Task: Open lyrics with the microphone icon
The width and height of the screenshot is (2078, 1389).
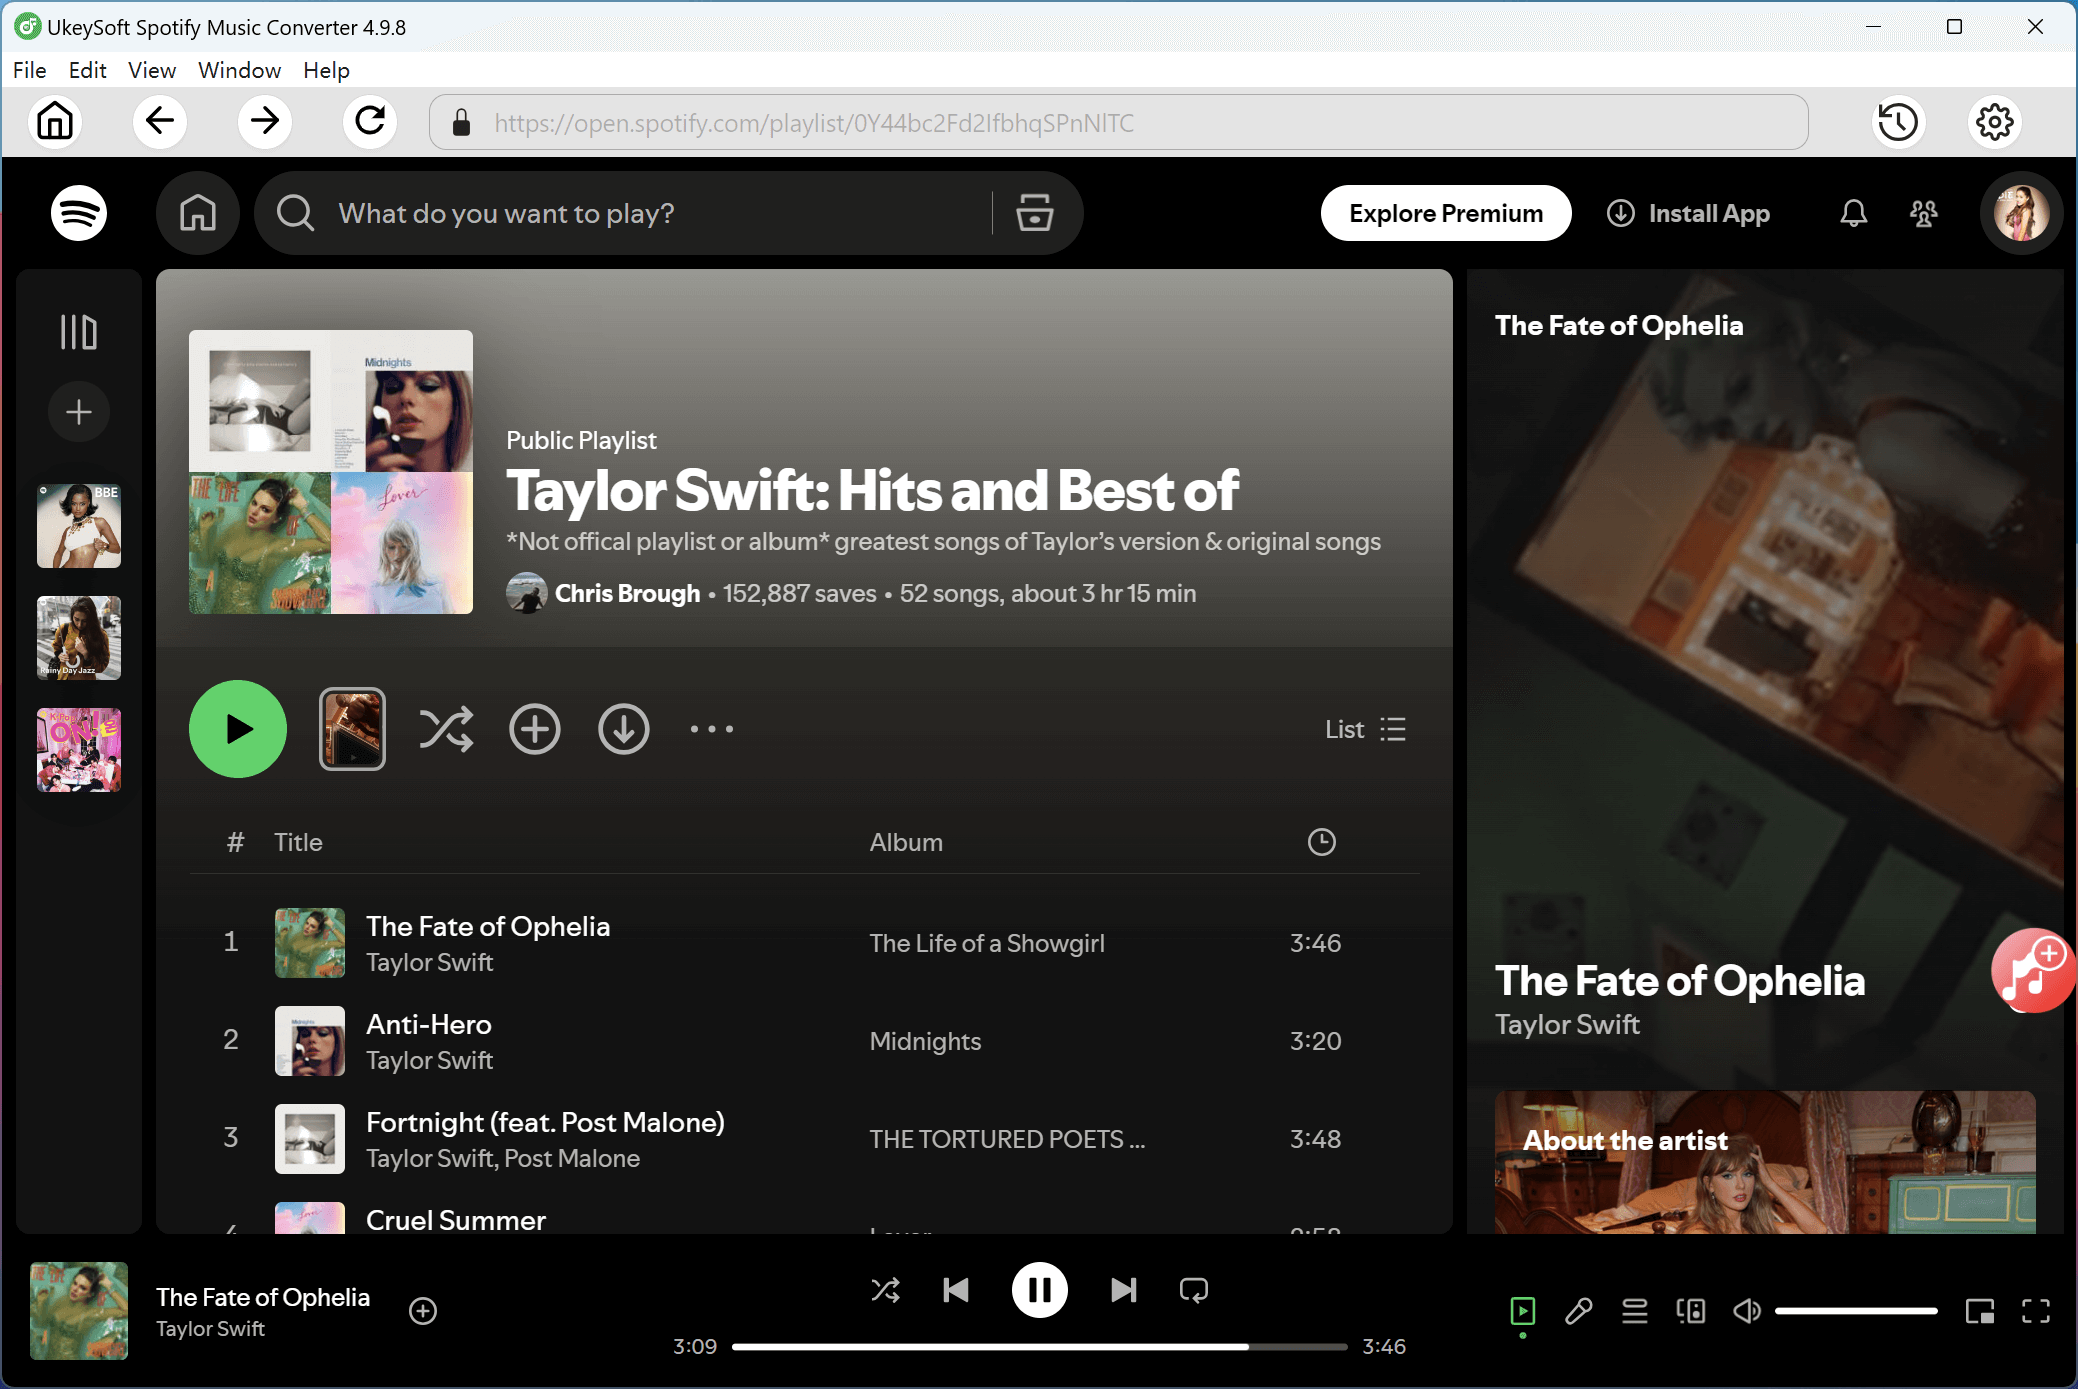Action: pyautogui.click(x=1578, y=1311)
